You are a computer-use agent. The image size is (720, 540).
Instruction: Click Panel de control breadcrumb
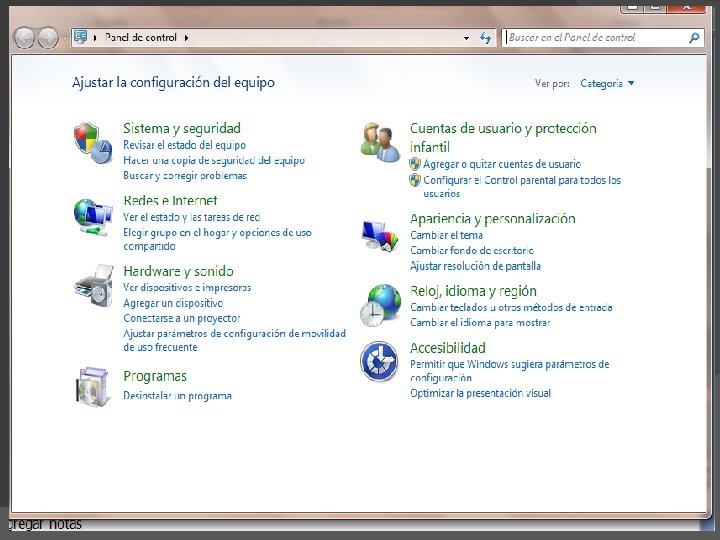coord(141,38)
